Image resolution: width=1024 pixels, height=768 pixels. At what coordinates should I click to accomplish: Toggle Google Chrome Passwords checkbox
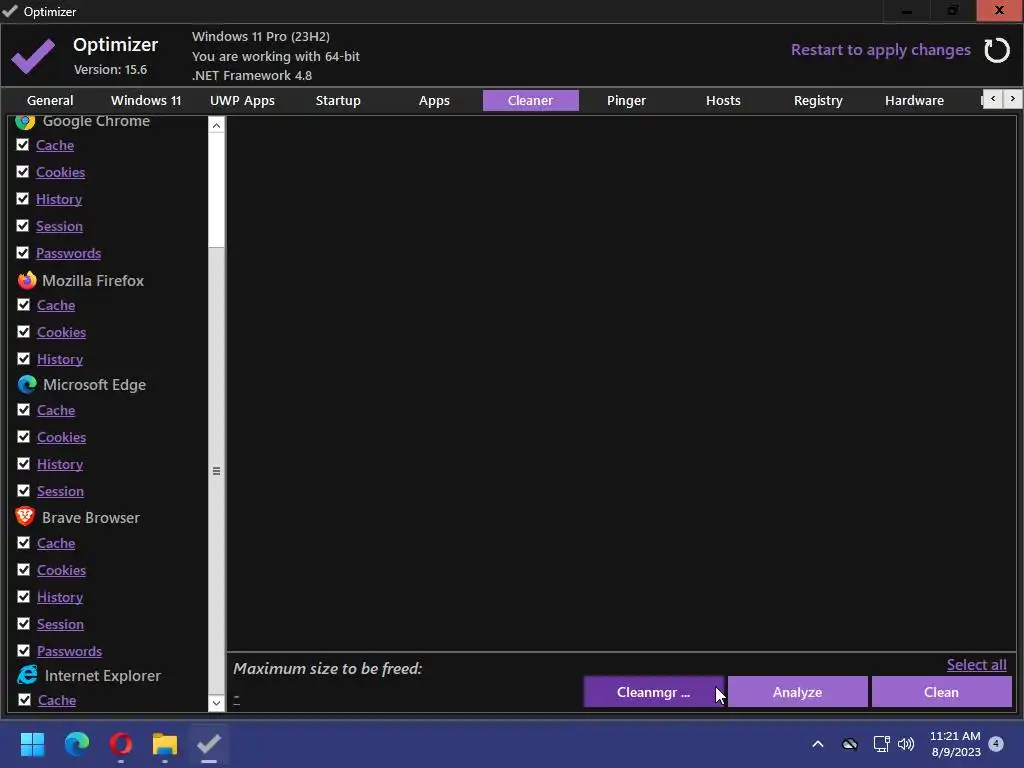[23, 252]
